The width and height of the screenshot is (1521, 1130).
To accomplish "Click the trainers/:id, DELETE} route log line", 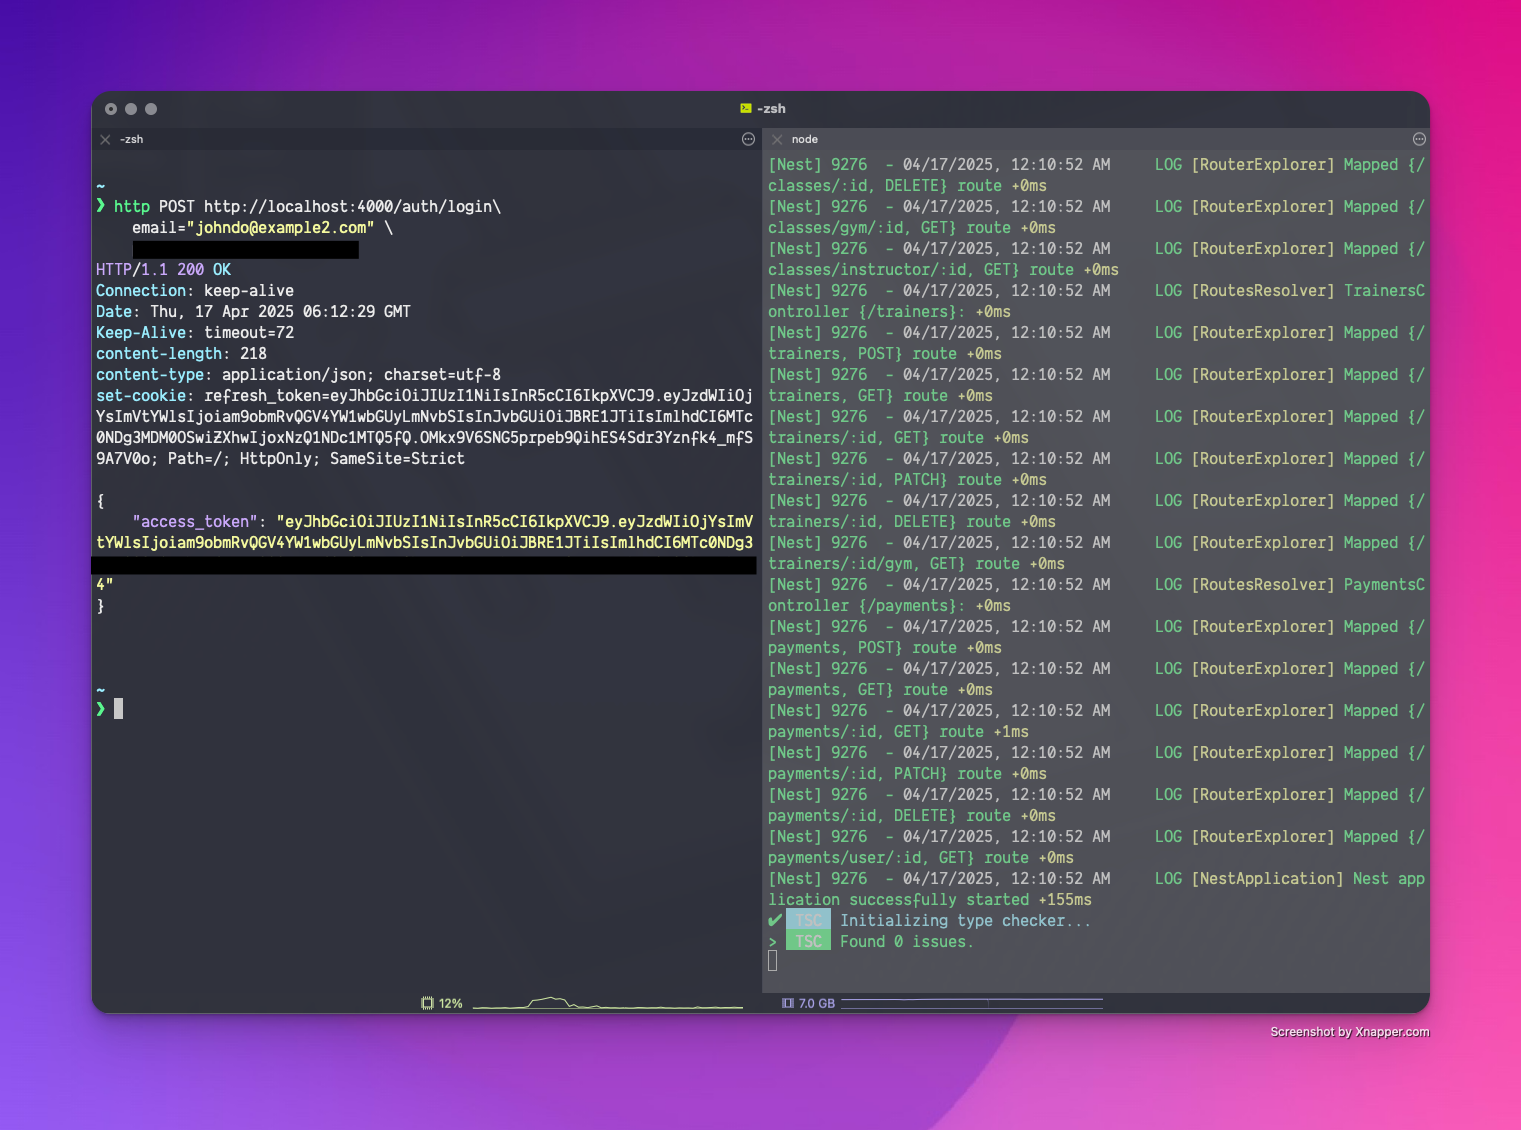I will pyautogui.click(x=912, y=521).
